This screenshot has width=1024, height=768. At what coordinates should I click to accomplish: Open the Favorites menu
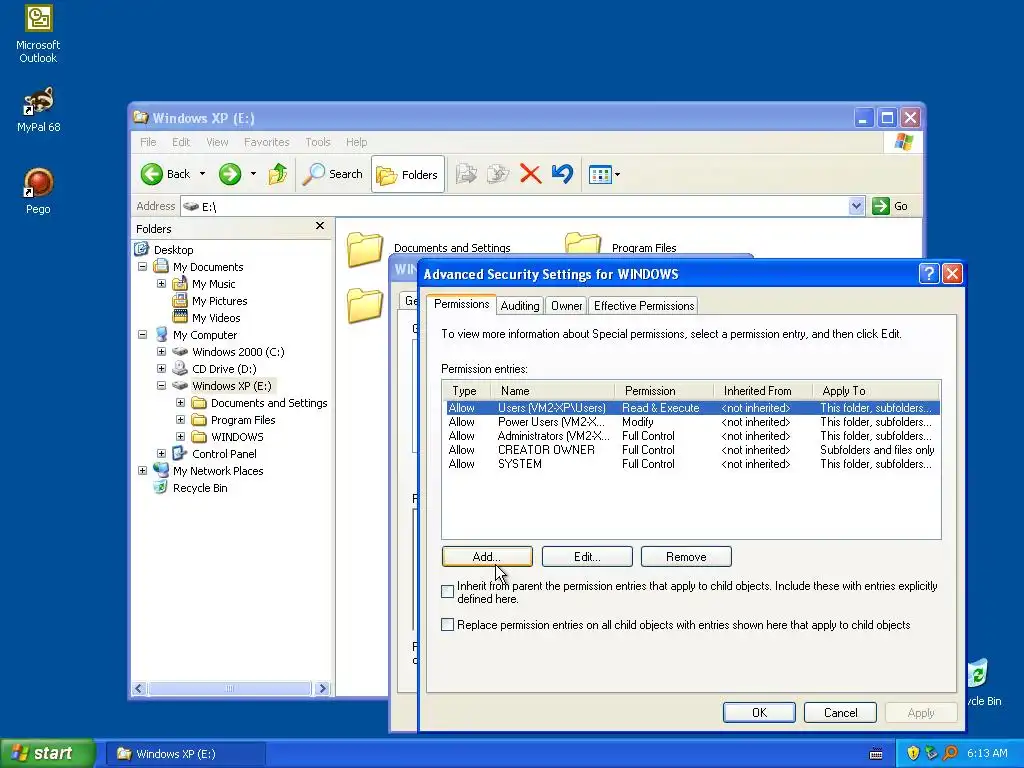pos(266,142)
